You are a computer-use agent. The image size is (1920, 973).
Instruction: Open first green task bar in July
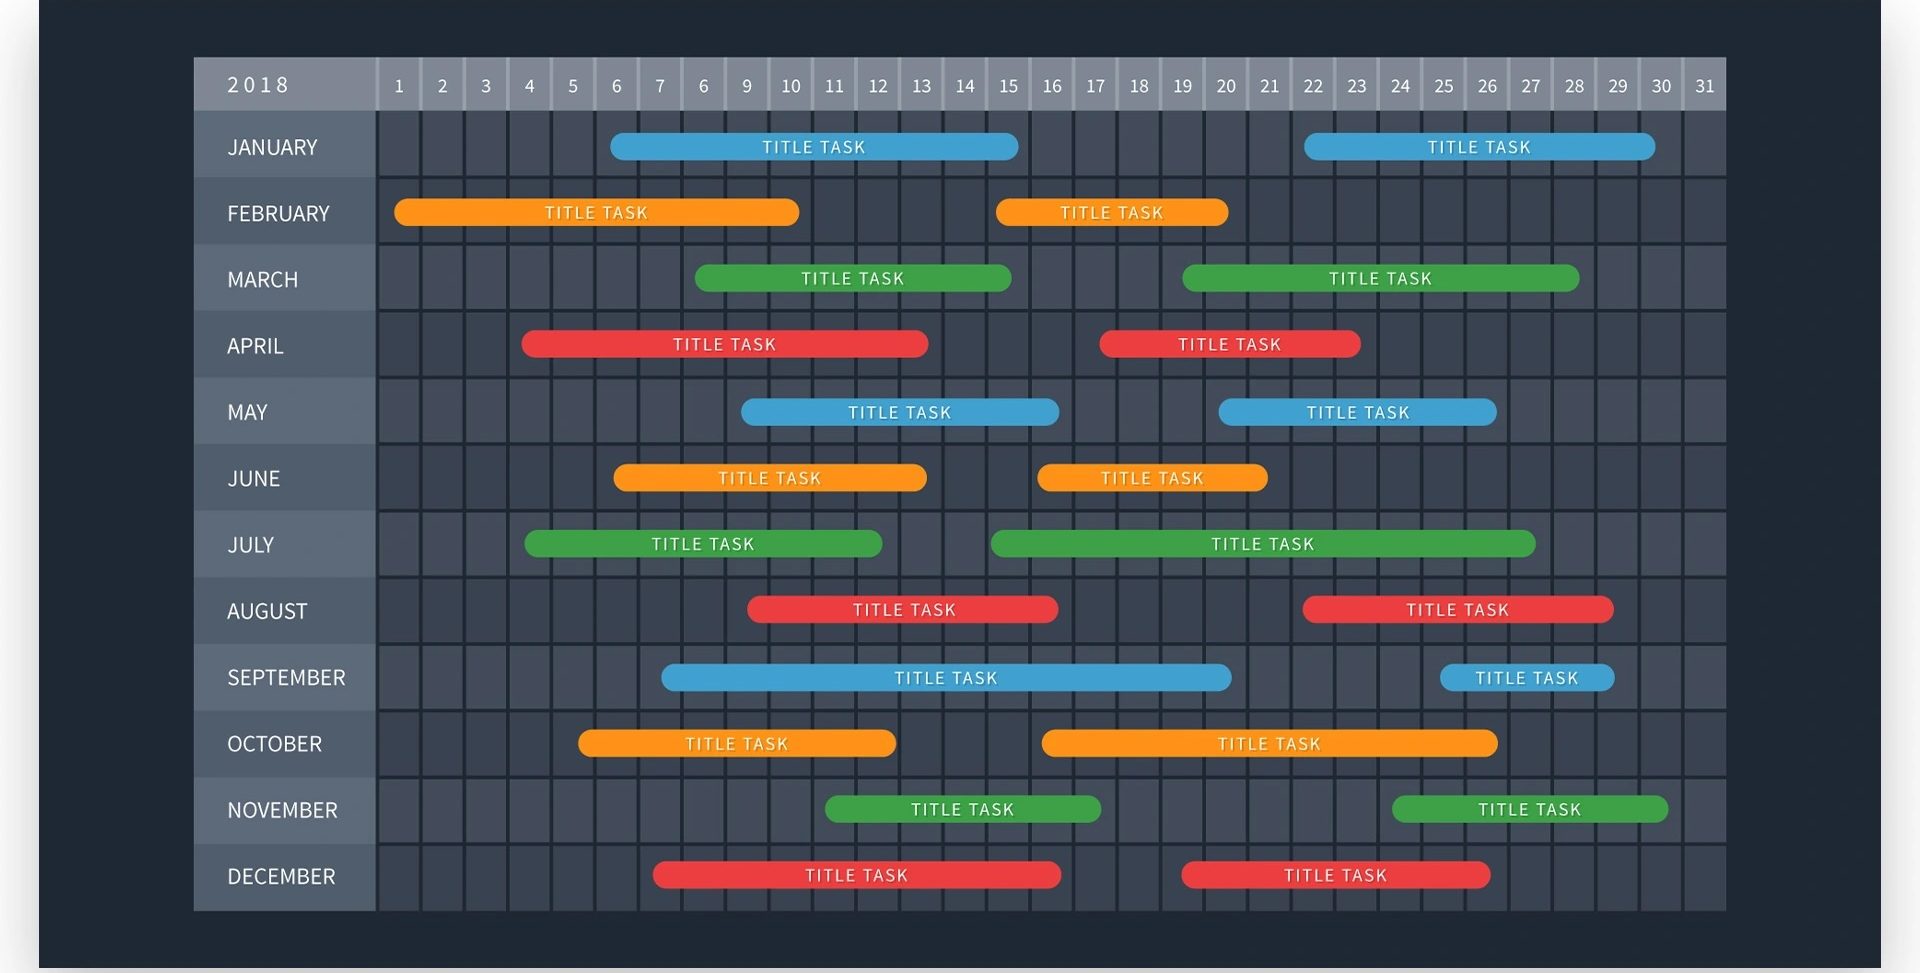703,544
